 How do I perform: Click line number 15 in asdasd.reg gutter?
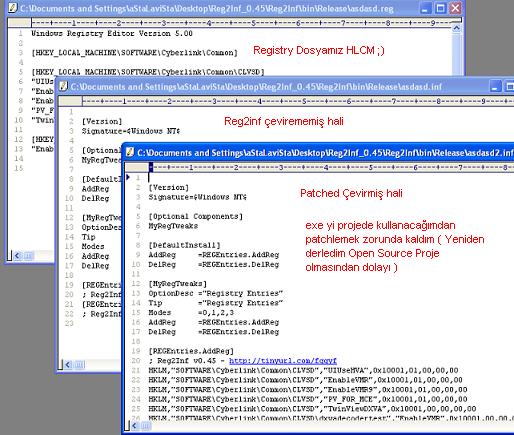pos(18,168)
